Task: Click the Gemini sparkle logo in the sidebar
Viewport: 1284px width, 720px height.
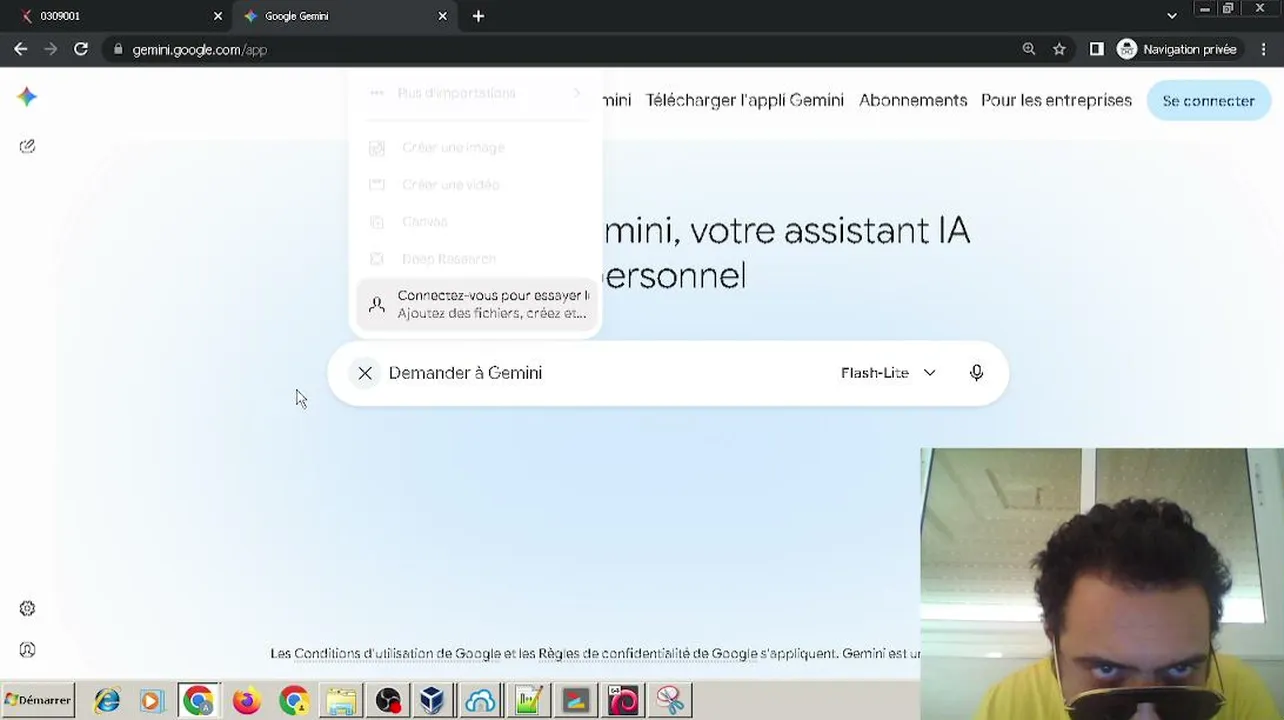Action: 27,96
